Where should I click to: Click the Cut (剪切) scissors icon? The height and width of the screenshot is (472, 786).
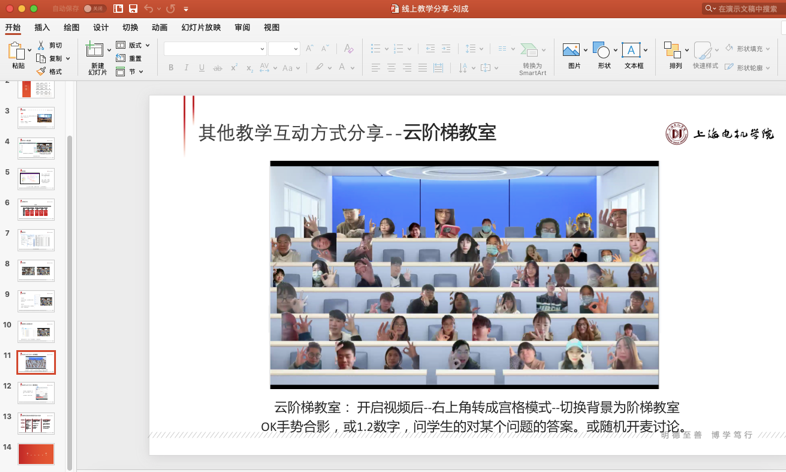click(x=41, y=45)
